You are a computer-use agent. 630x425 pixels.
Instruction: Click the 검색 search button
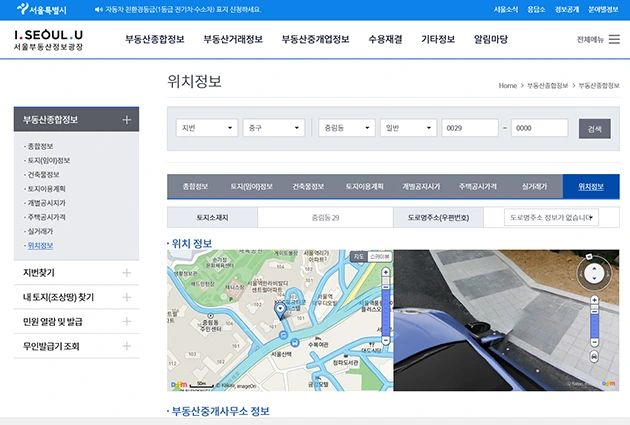(x=595, y=129)
